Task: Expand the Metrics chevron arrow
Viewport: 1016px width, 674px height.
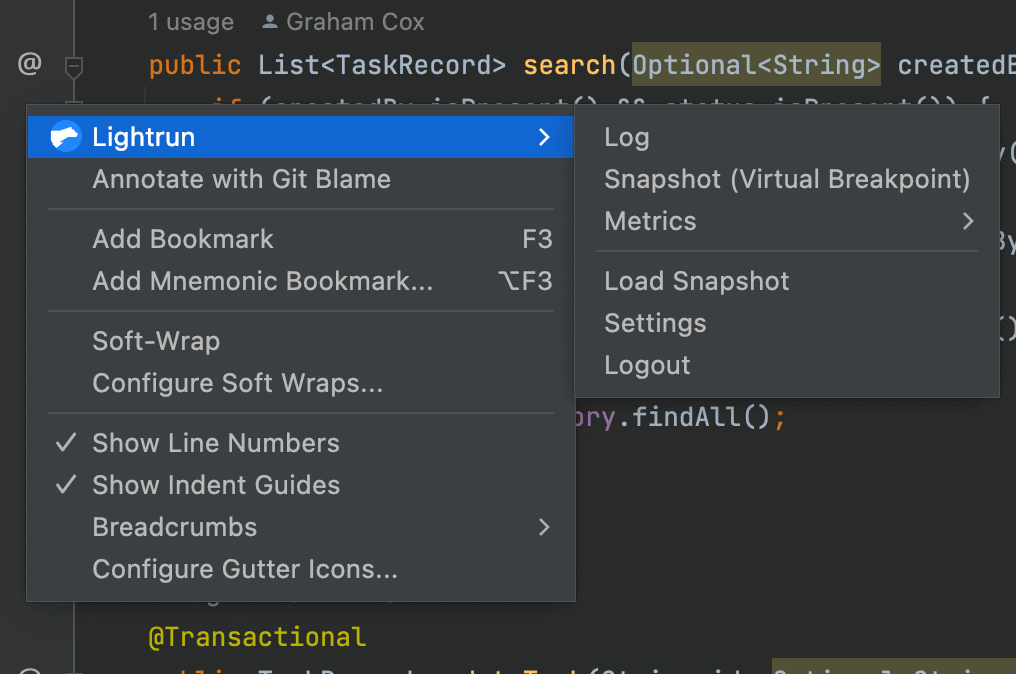Action: pos(968,222)
